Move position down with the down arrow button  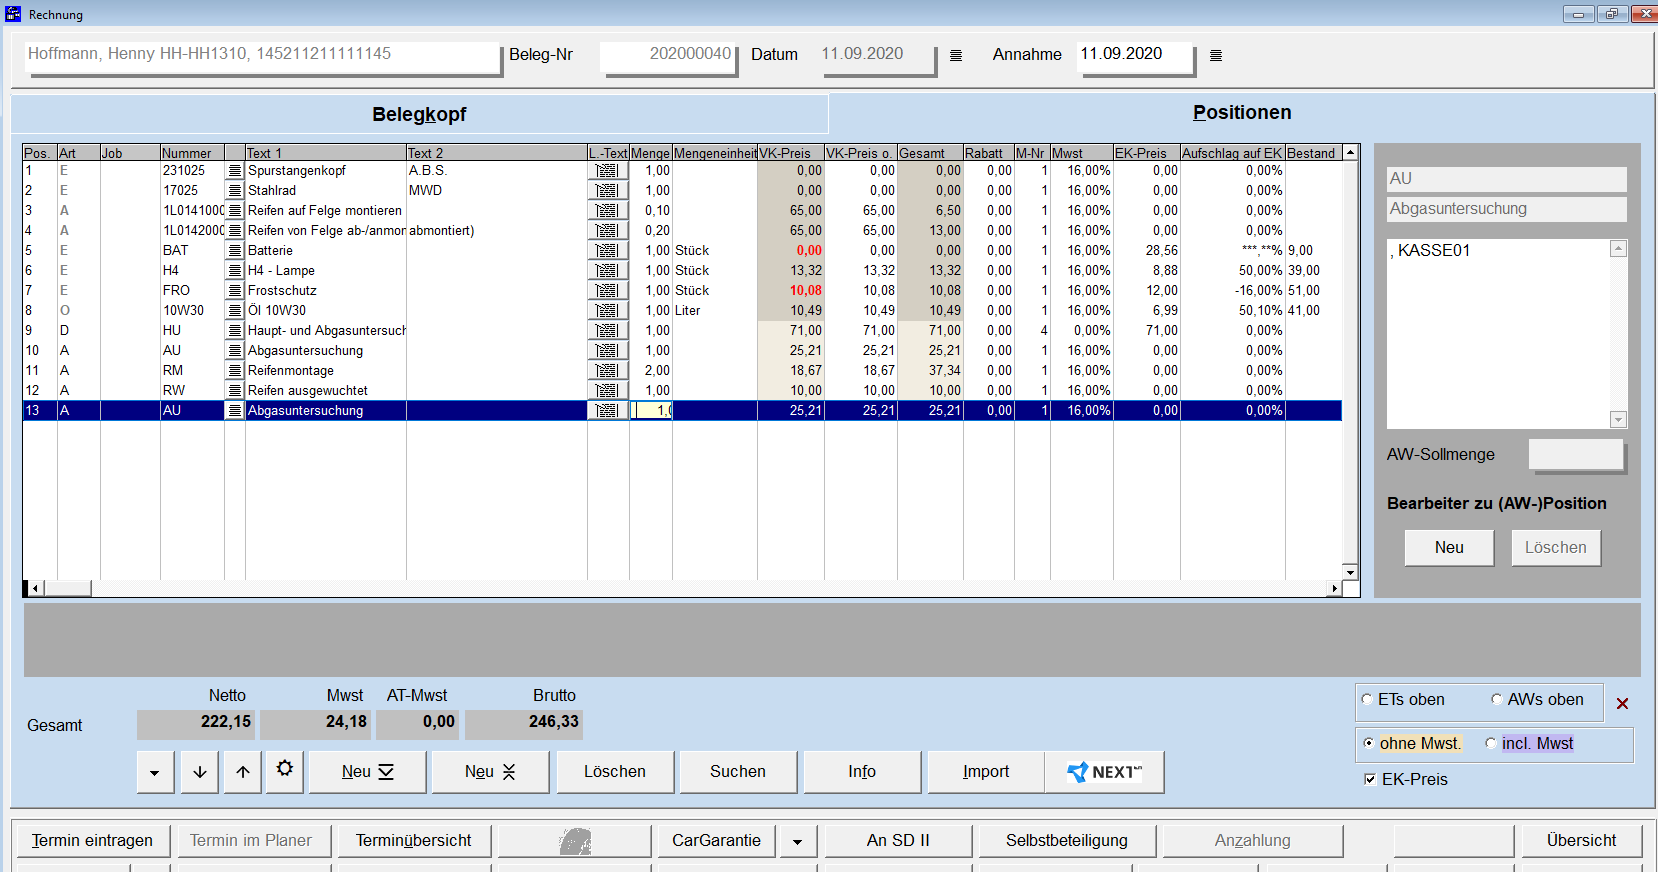(x=200, y=772)
